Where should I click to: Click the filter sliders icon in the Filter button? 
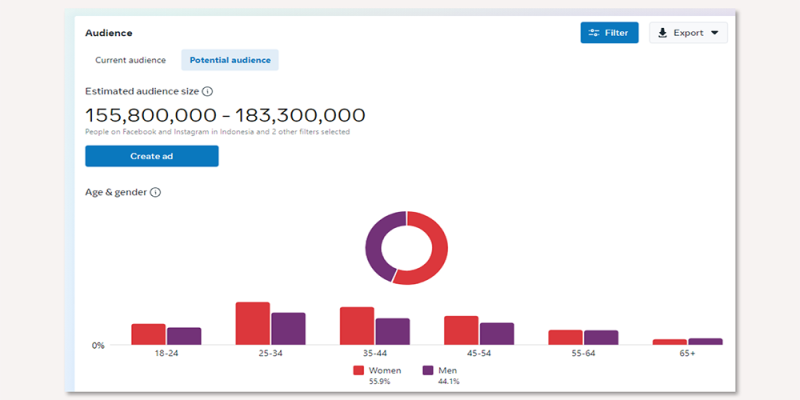pos(594,33)
